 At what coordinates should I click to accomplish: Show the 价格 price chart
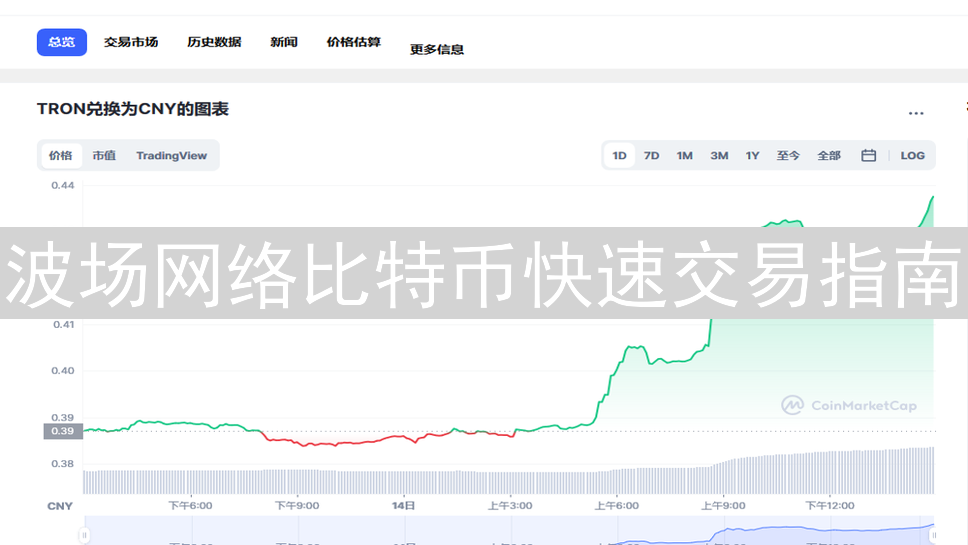tap(60, 156)
